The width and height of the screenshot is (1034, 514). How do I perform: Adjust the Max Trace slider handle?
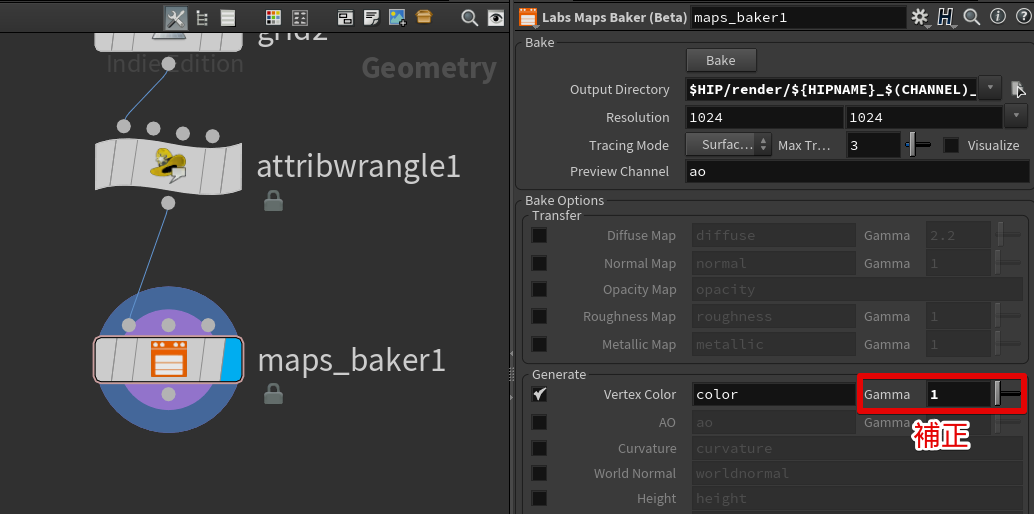pos(912,145)
